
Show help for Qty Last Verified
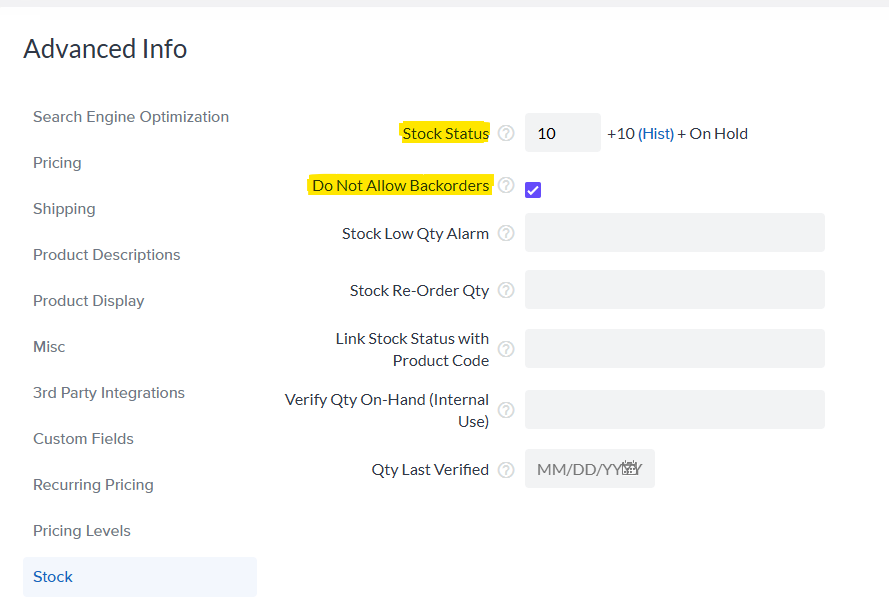tap(506, 469)
